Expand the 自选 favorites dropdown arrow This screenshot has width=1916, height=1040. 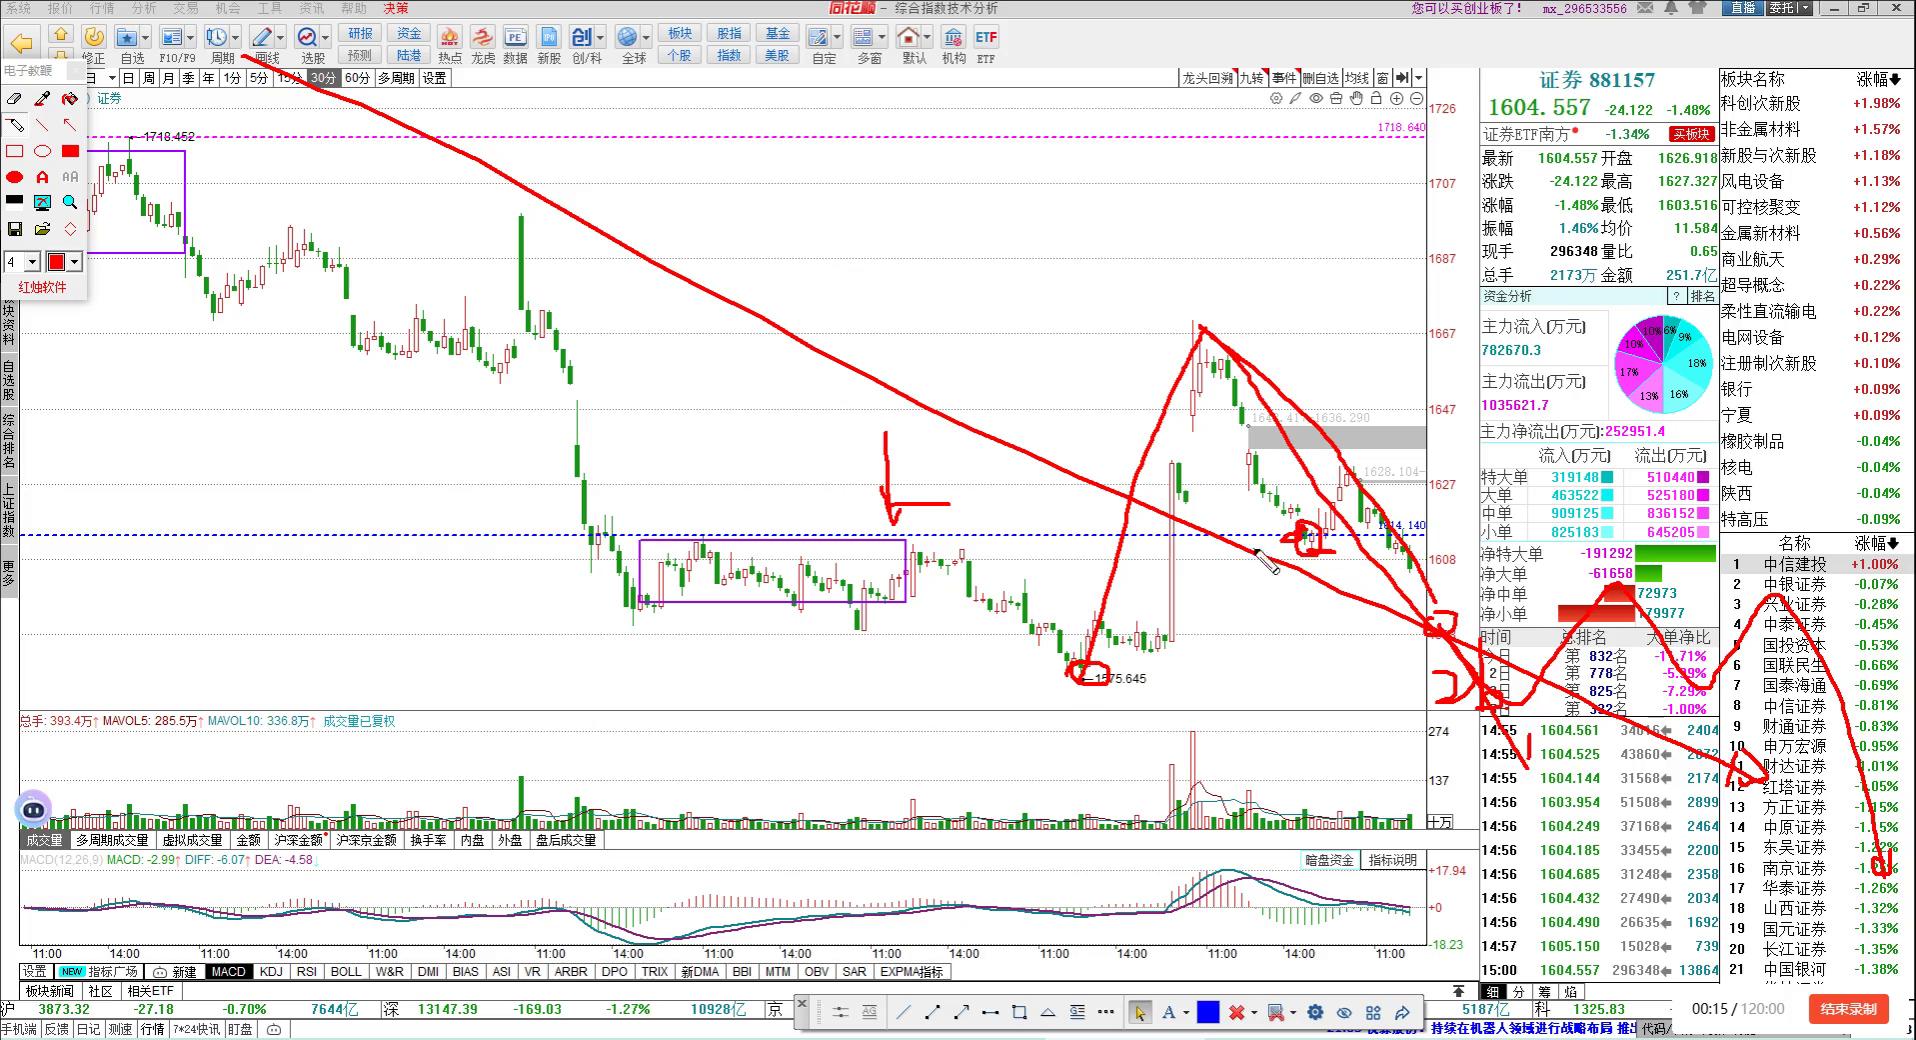[145, 38]
